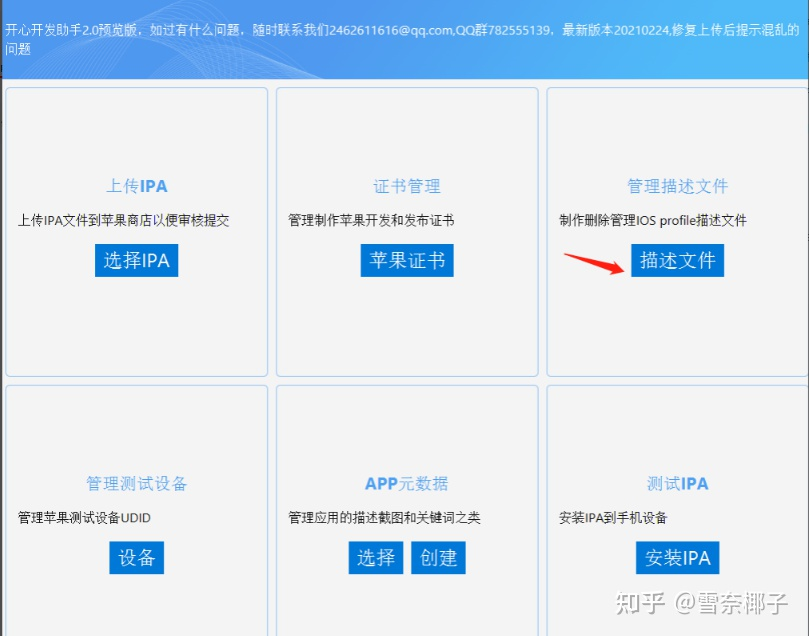Select the 上传IPA card title
The image size is (809, 636).
137,186
